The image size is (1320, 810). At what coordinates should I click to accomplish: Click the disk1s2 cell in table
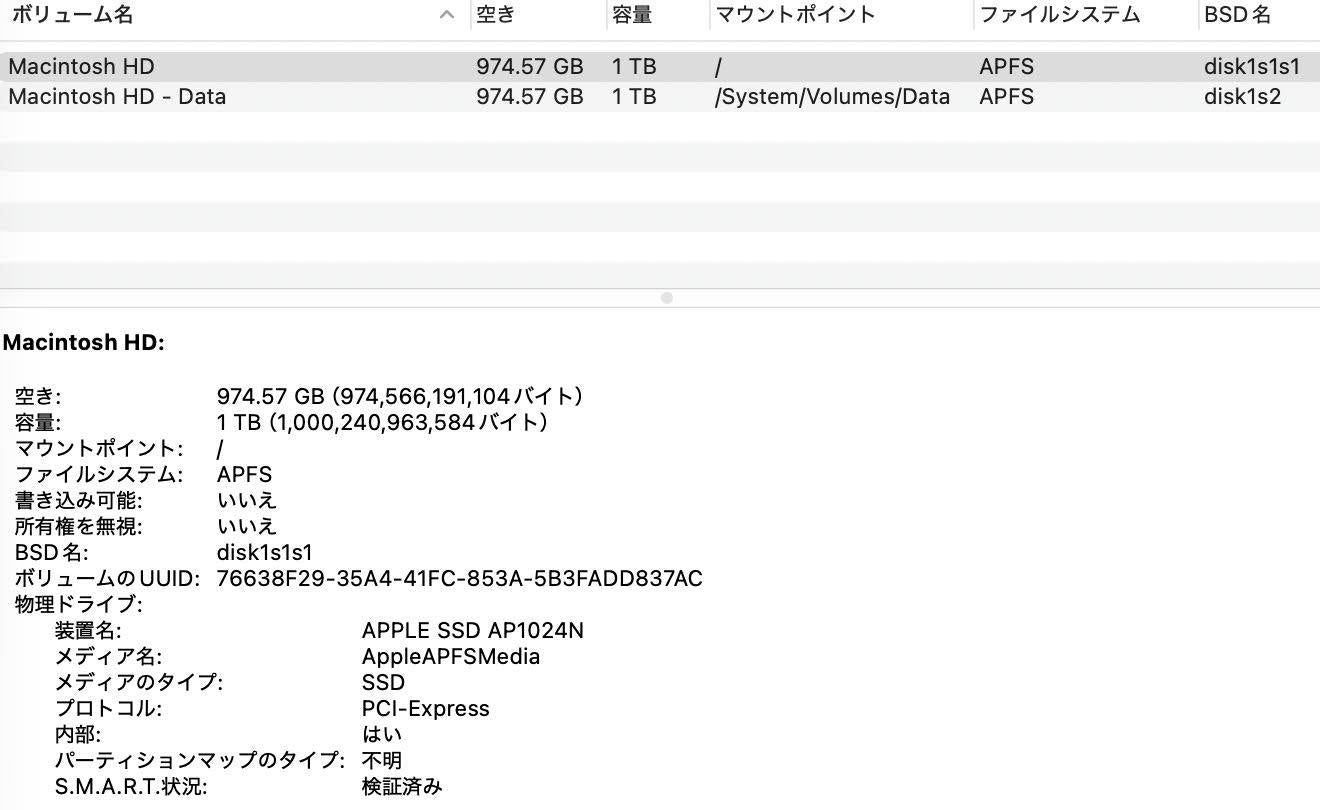click(x=1242, y=97)
